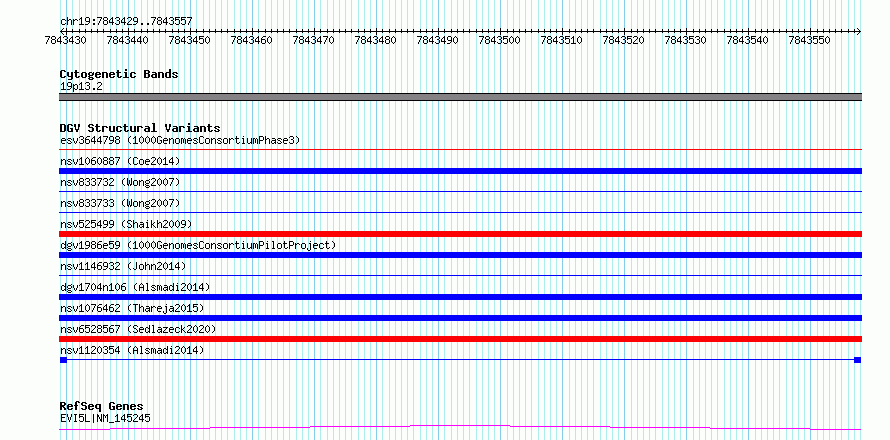Open variant esv3644798 label
Screen dimensions: 890x440
(x=179, y=140)
